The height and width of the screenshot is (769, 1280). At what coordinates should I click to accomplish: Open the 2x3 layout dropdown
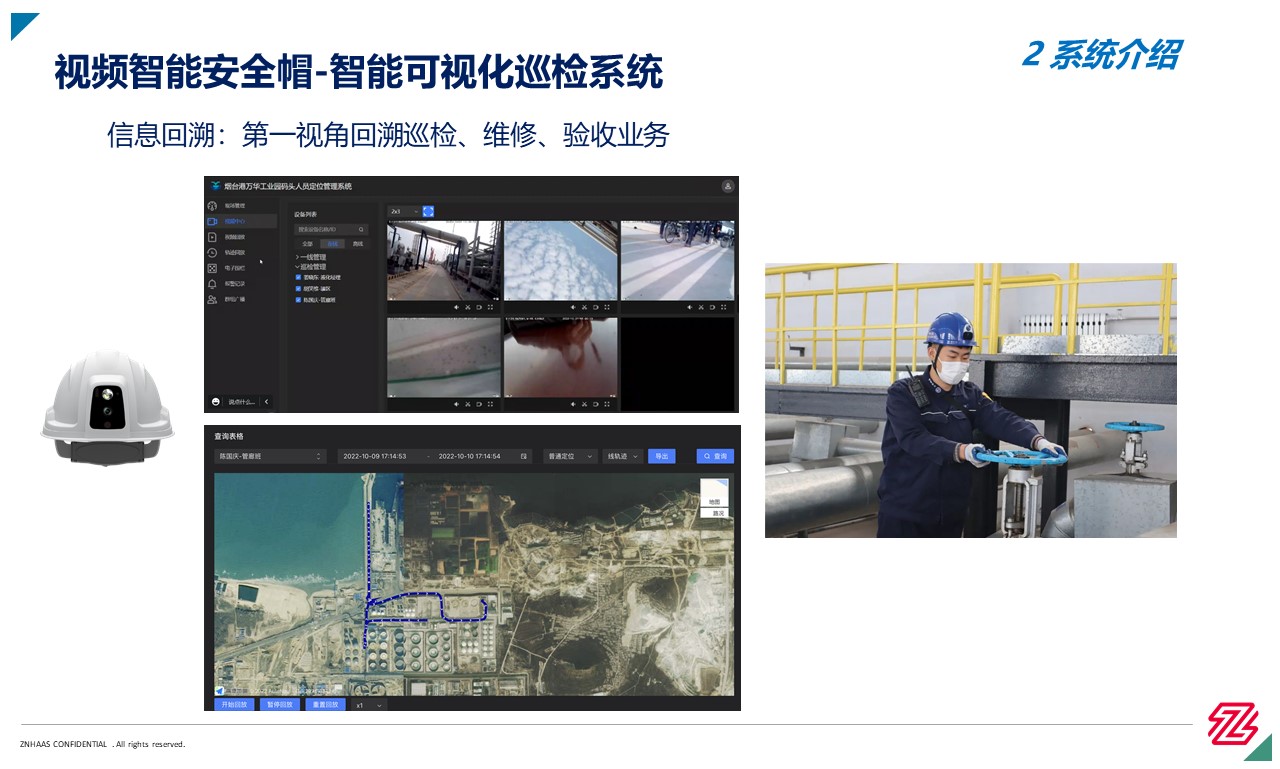tap(404, 211)
